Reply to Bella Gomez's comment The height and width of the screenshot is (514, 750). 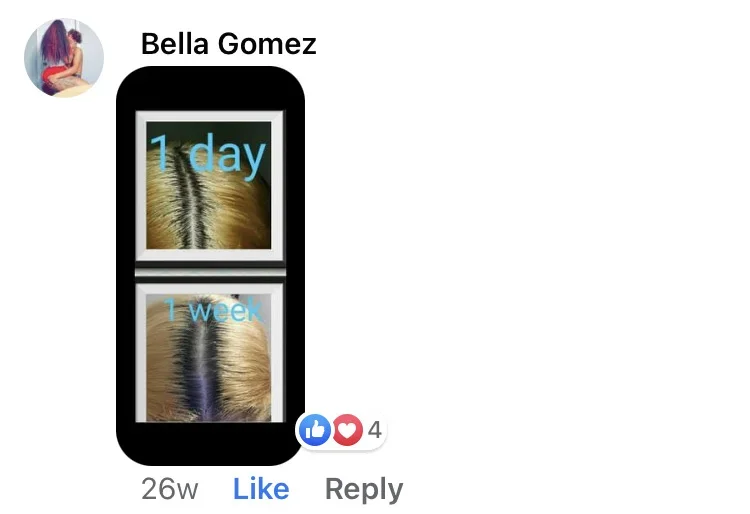[364, 490]
